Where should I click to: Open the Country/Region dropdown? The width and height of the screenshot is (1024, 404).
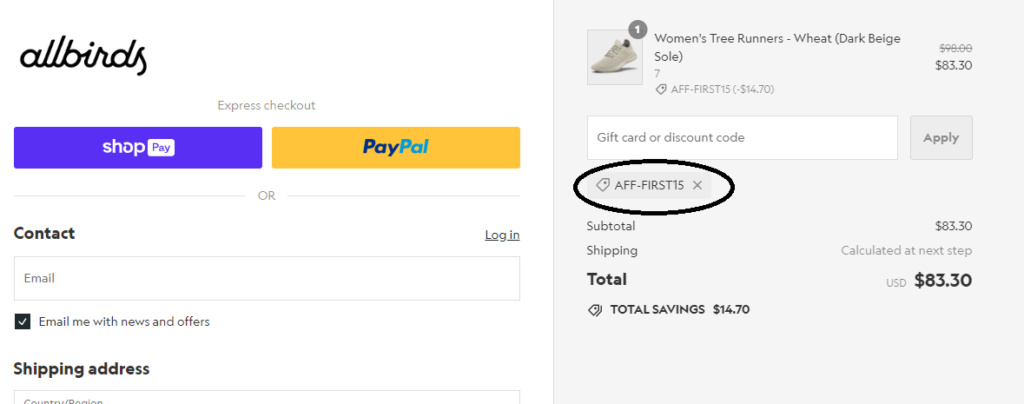click(x=266, y=397)
